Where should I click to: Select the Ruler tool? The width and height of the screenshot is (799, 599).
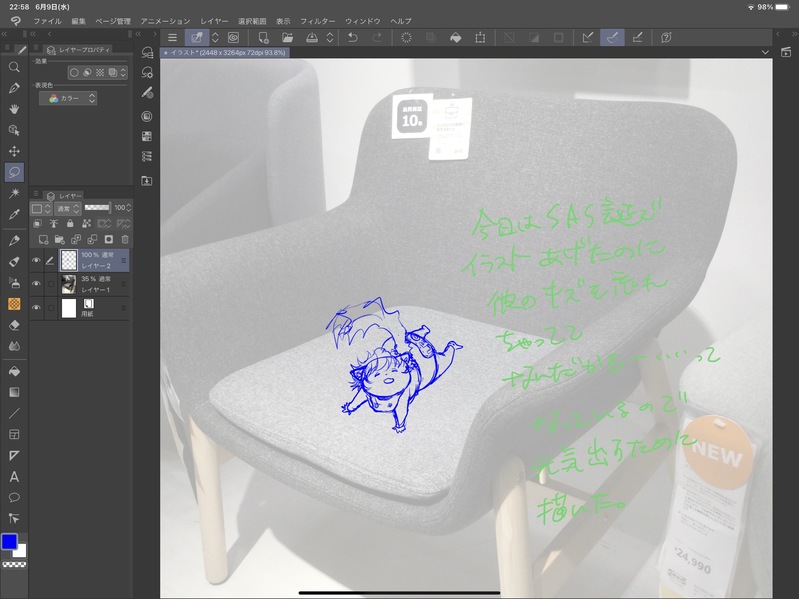(x=14, y=455)
